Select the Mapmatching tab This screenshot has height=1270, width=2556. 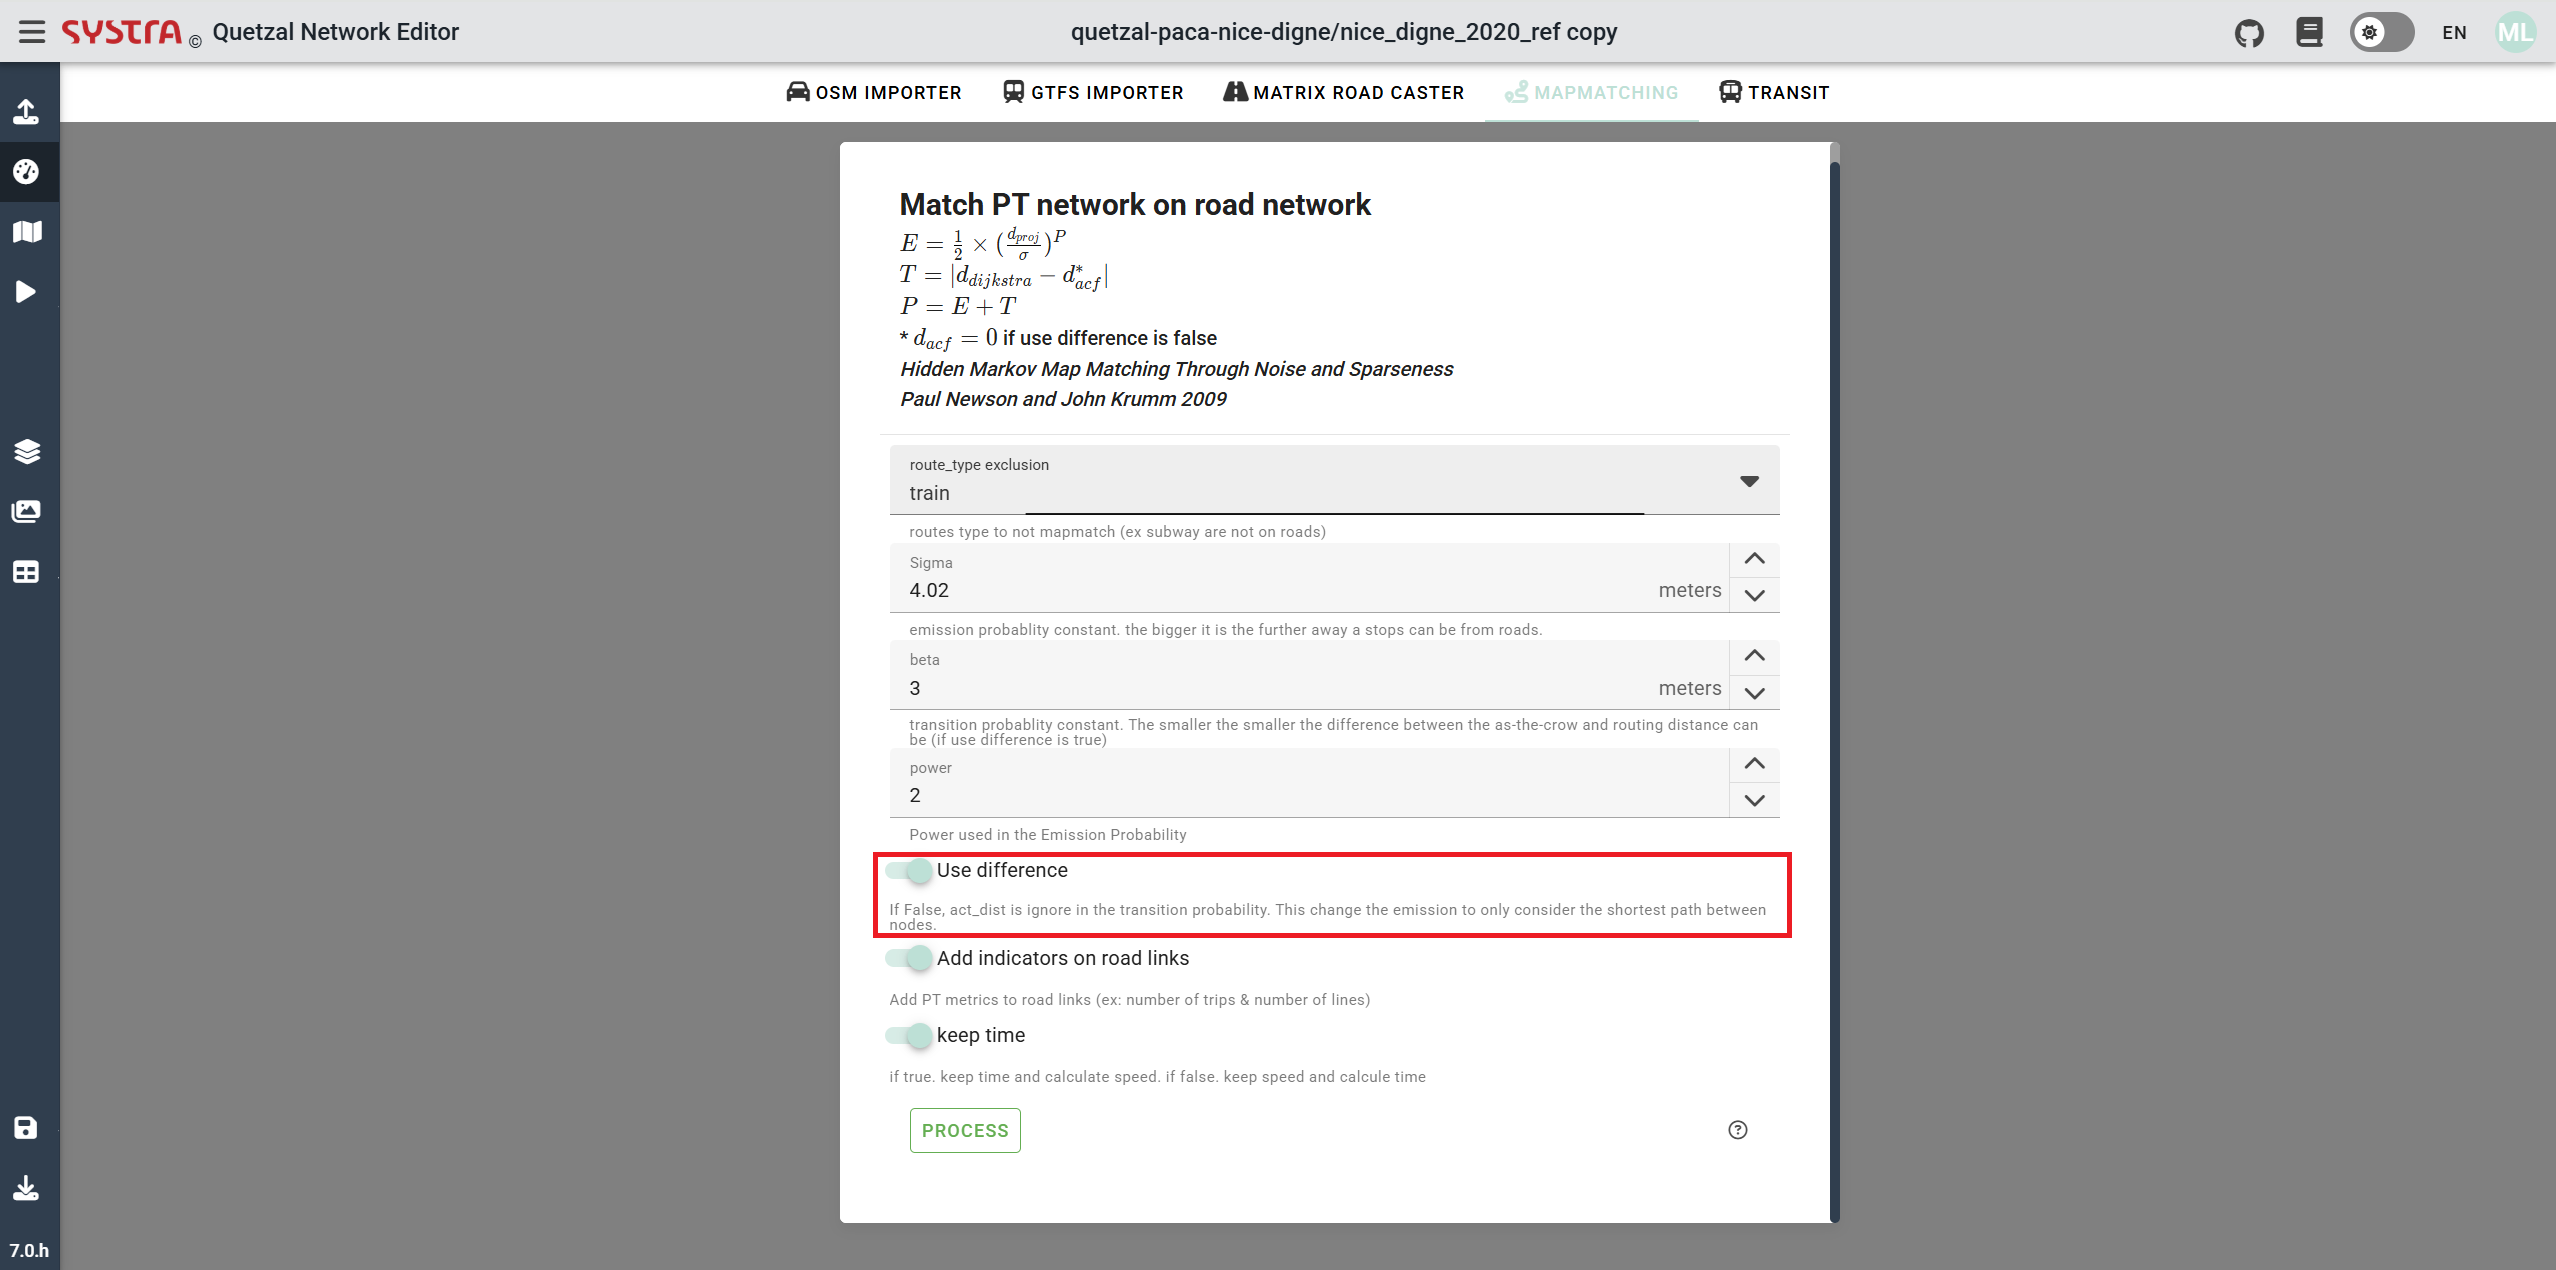pyautogui.click(x=1592, y=92)
